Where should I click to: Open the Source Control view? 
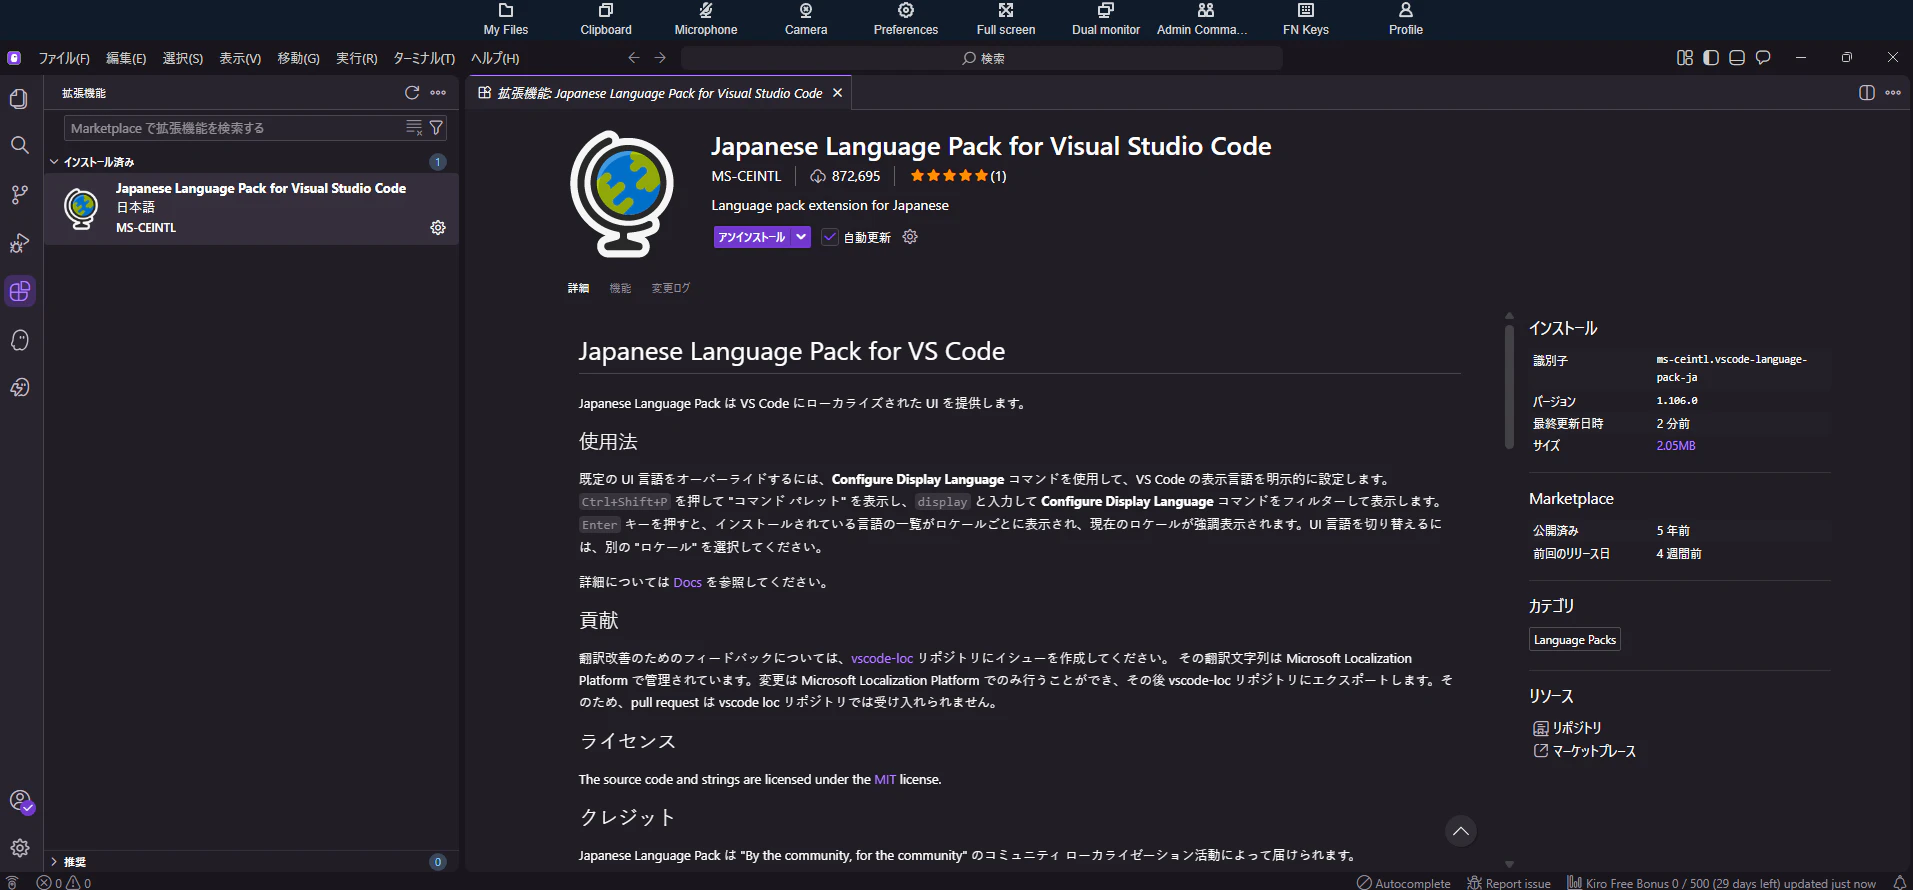(x=19, y=194)
